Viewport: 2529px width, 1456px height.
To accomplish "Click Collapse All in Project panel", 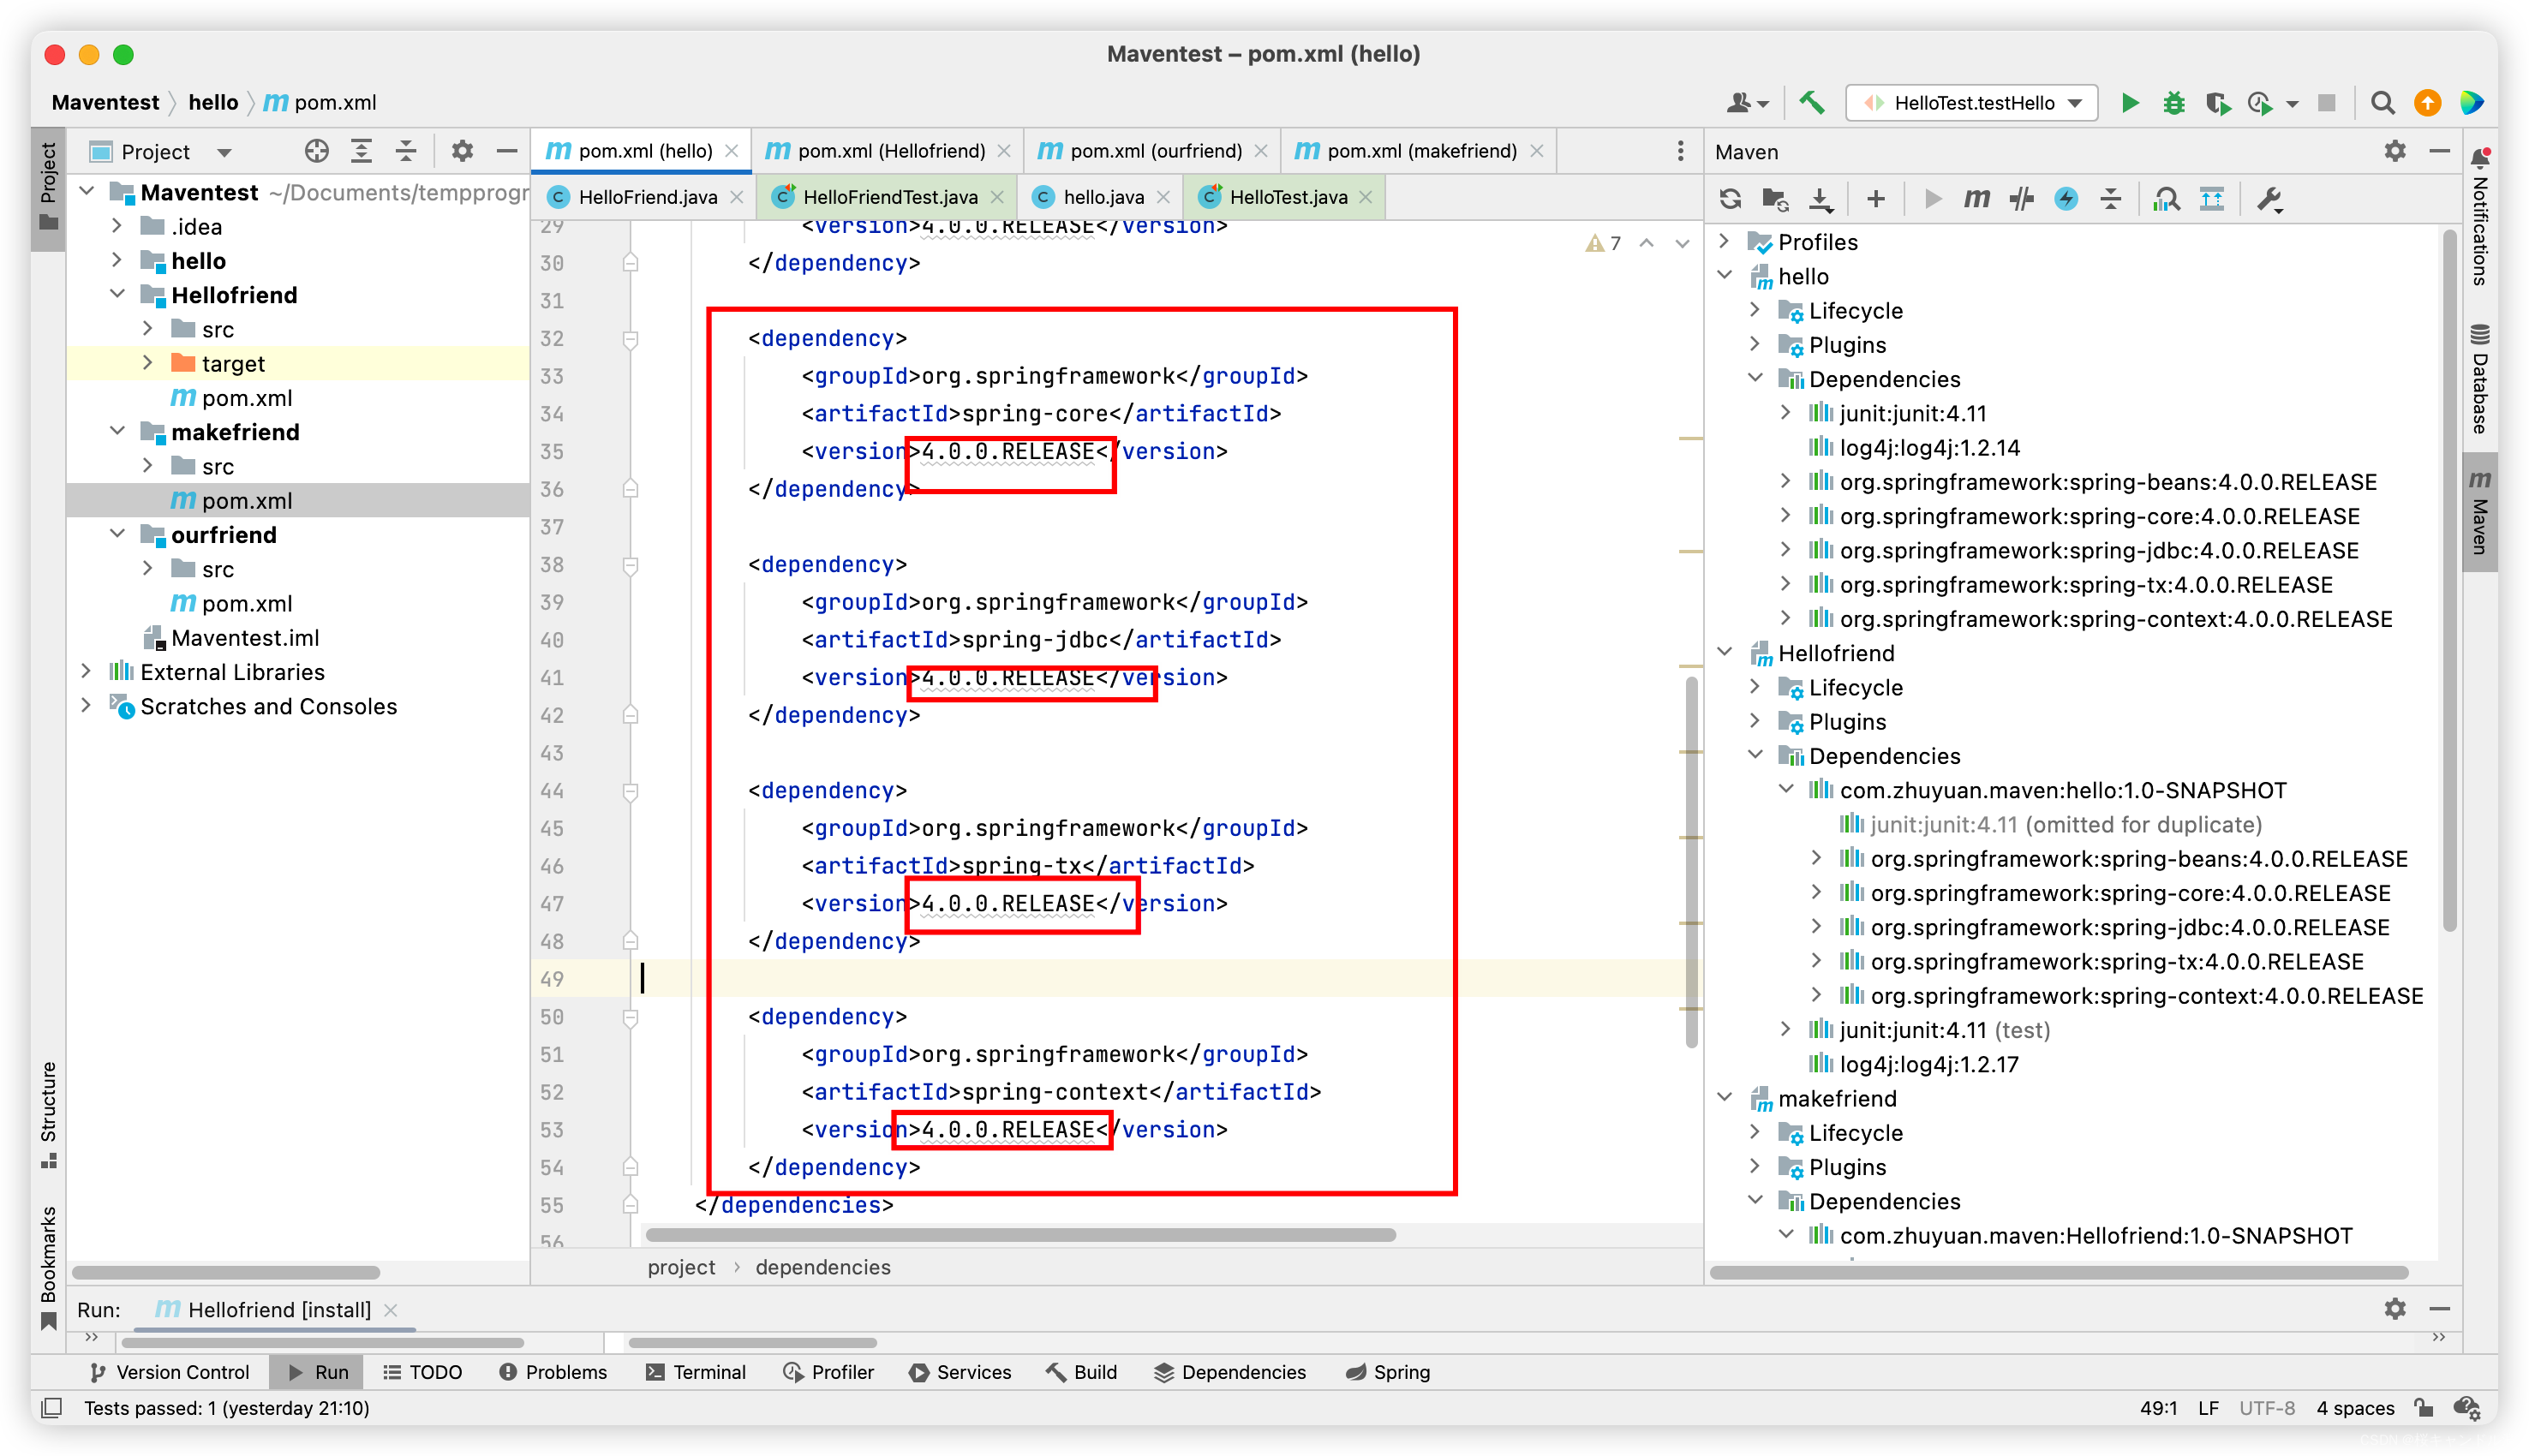I will pyautogui.click(x=405, y=151).
